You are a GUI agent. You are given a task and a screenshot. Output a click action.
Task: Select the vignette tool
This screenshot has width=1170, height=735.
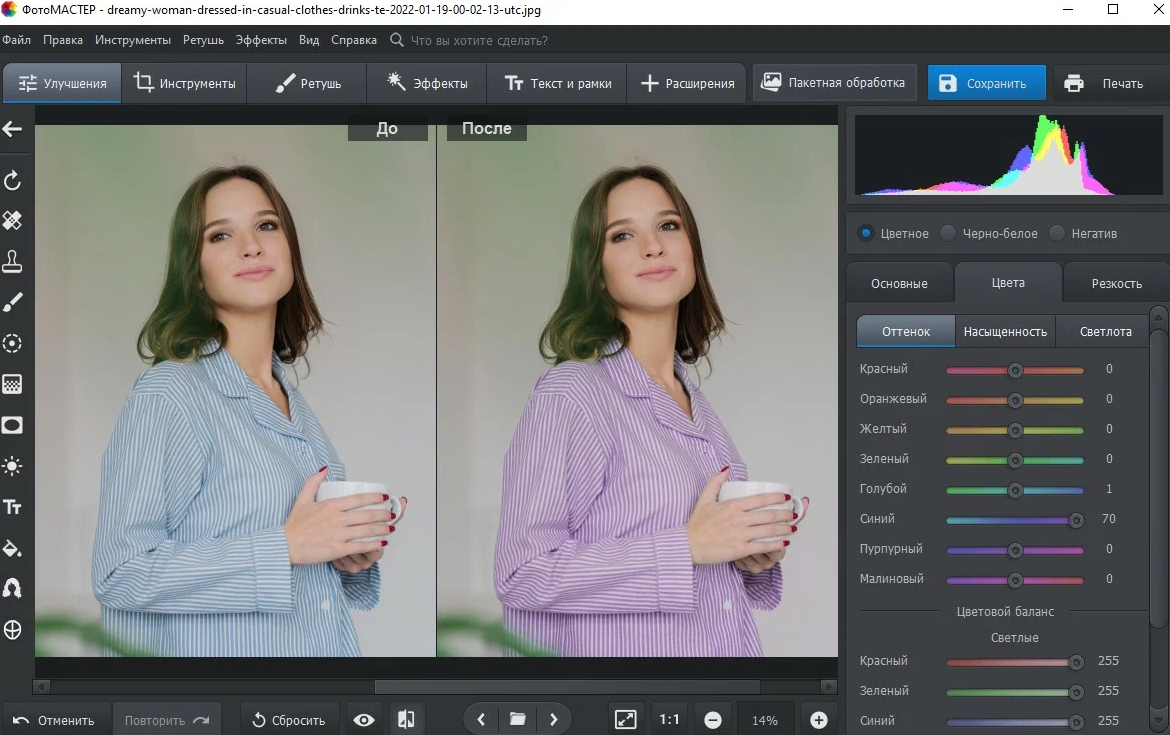pos(12,425)
